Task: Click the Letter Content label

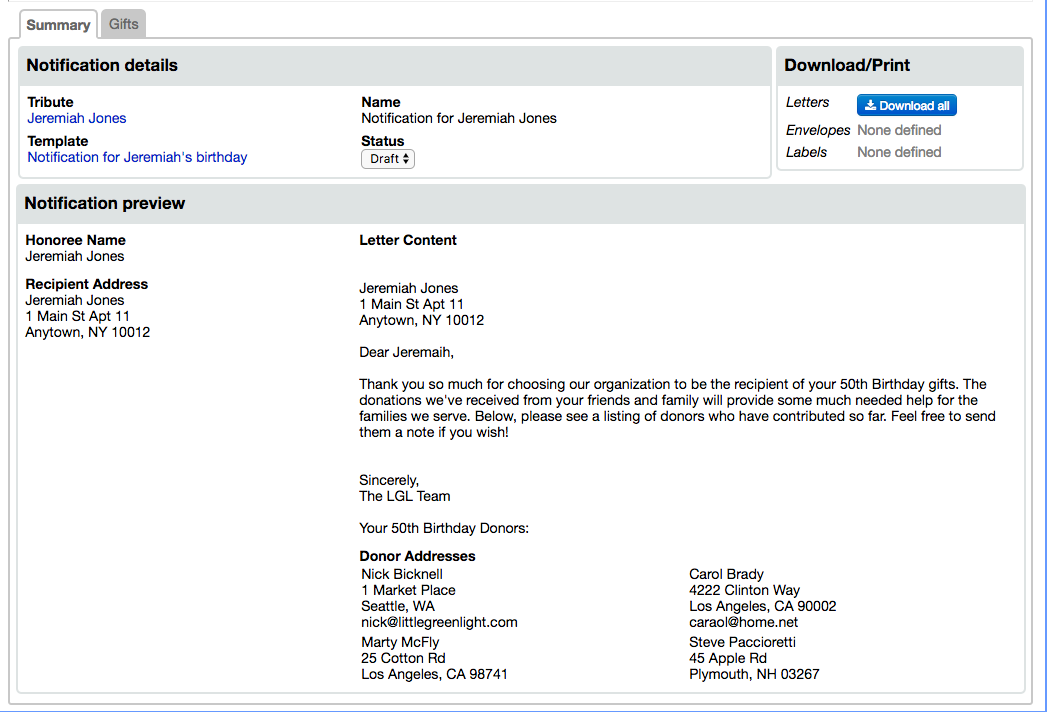Action: coord(408,240)
